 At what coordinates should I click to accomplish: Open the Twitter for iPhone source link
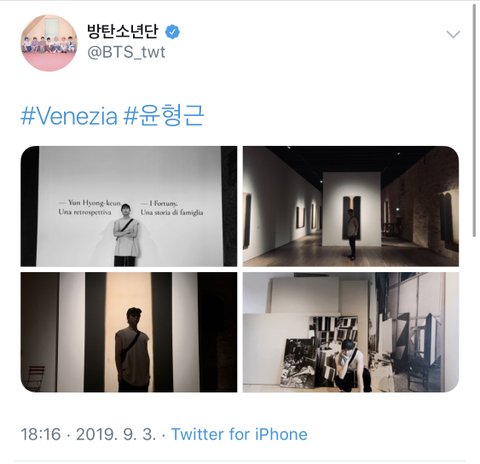pyautogui.click(x=239, y=434)
